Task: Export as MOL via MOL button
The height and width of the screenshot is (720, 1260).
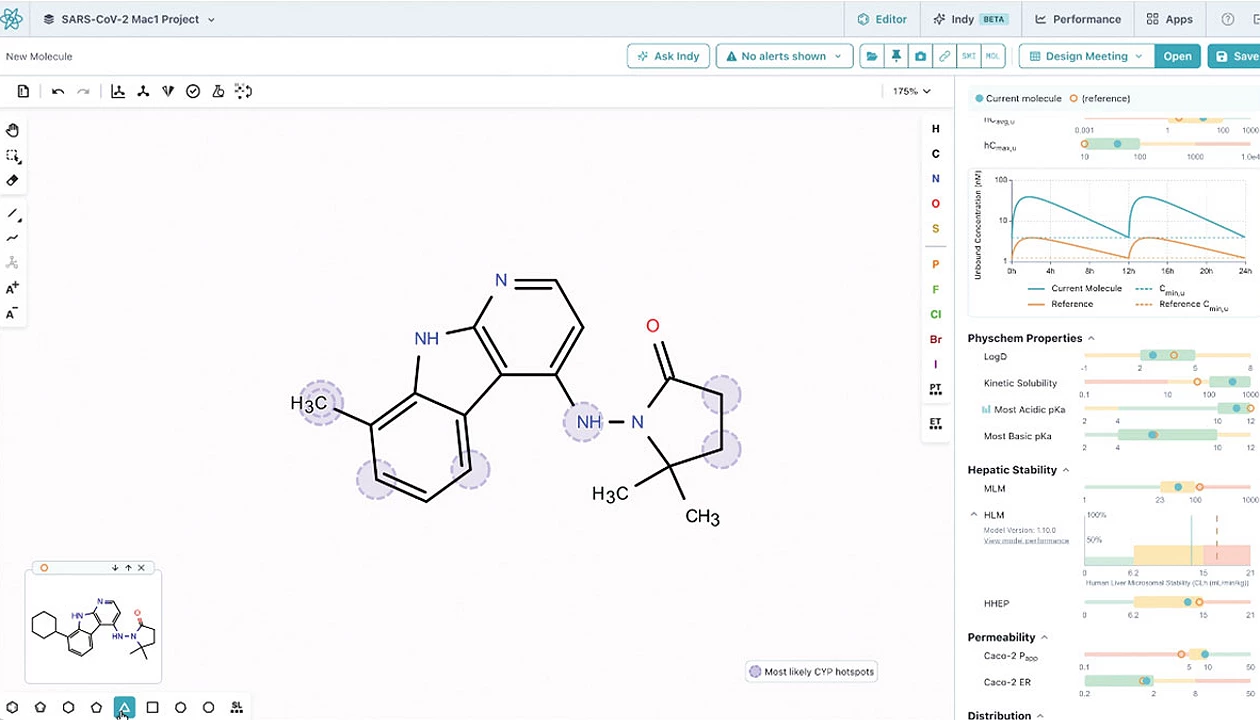Action: tap(992, 56)
